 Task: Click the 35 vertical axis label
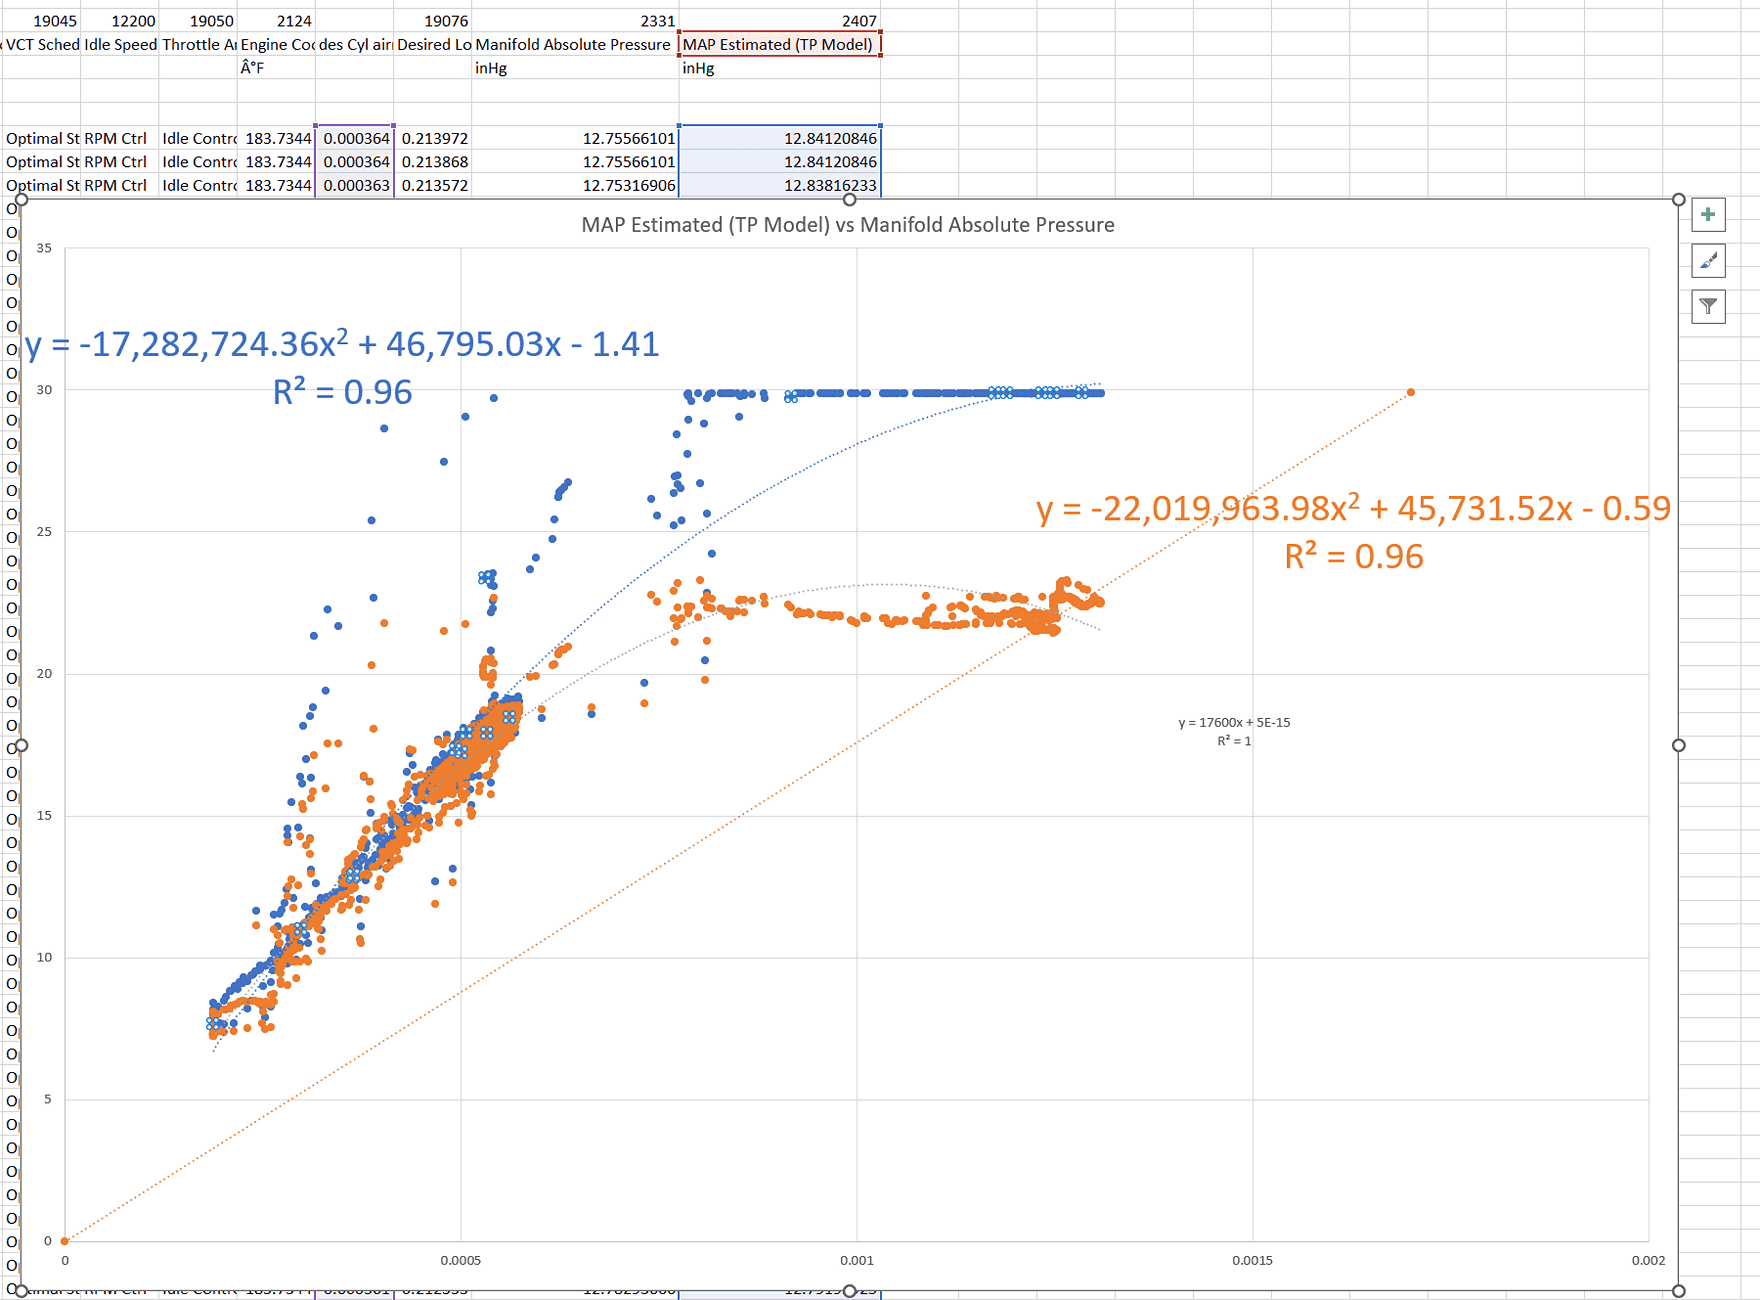[44, 248]
